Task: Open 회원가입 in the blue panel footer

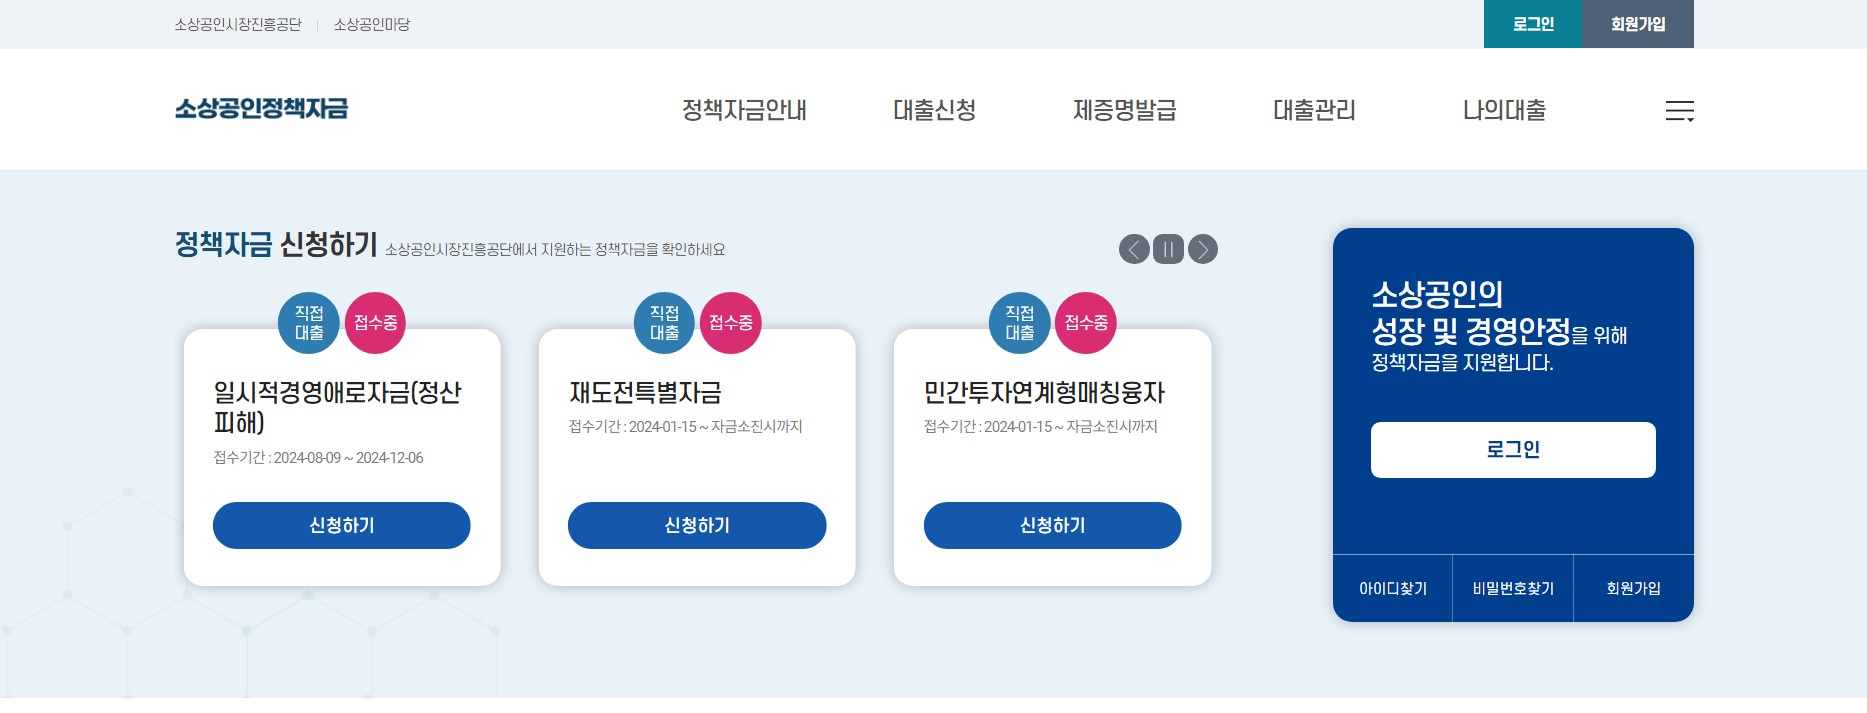Action: click(x=1634, y=589)
